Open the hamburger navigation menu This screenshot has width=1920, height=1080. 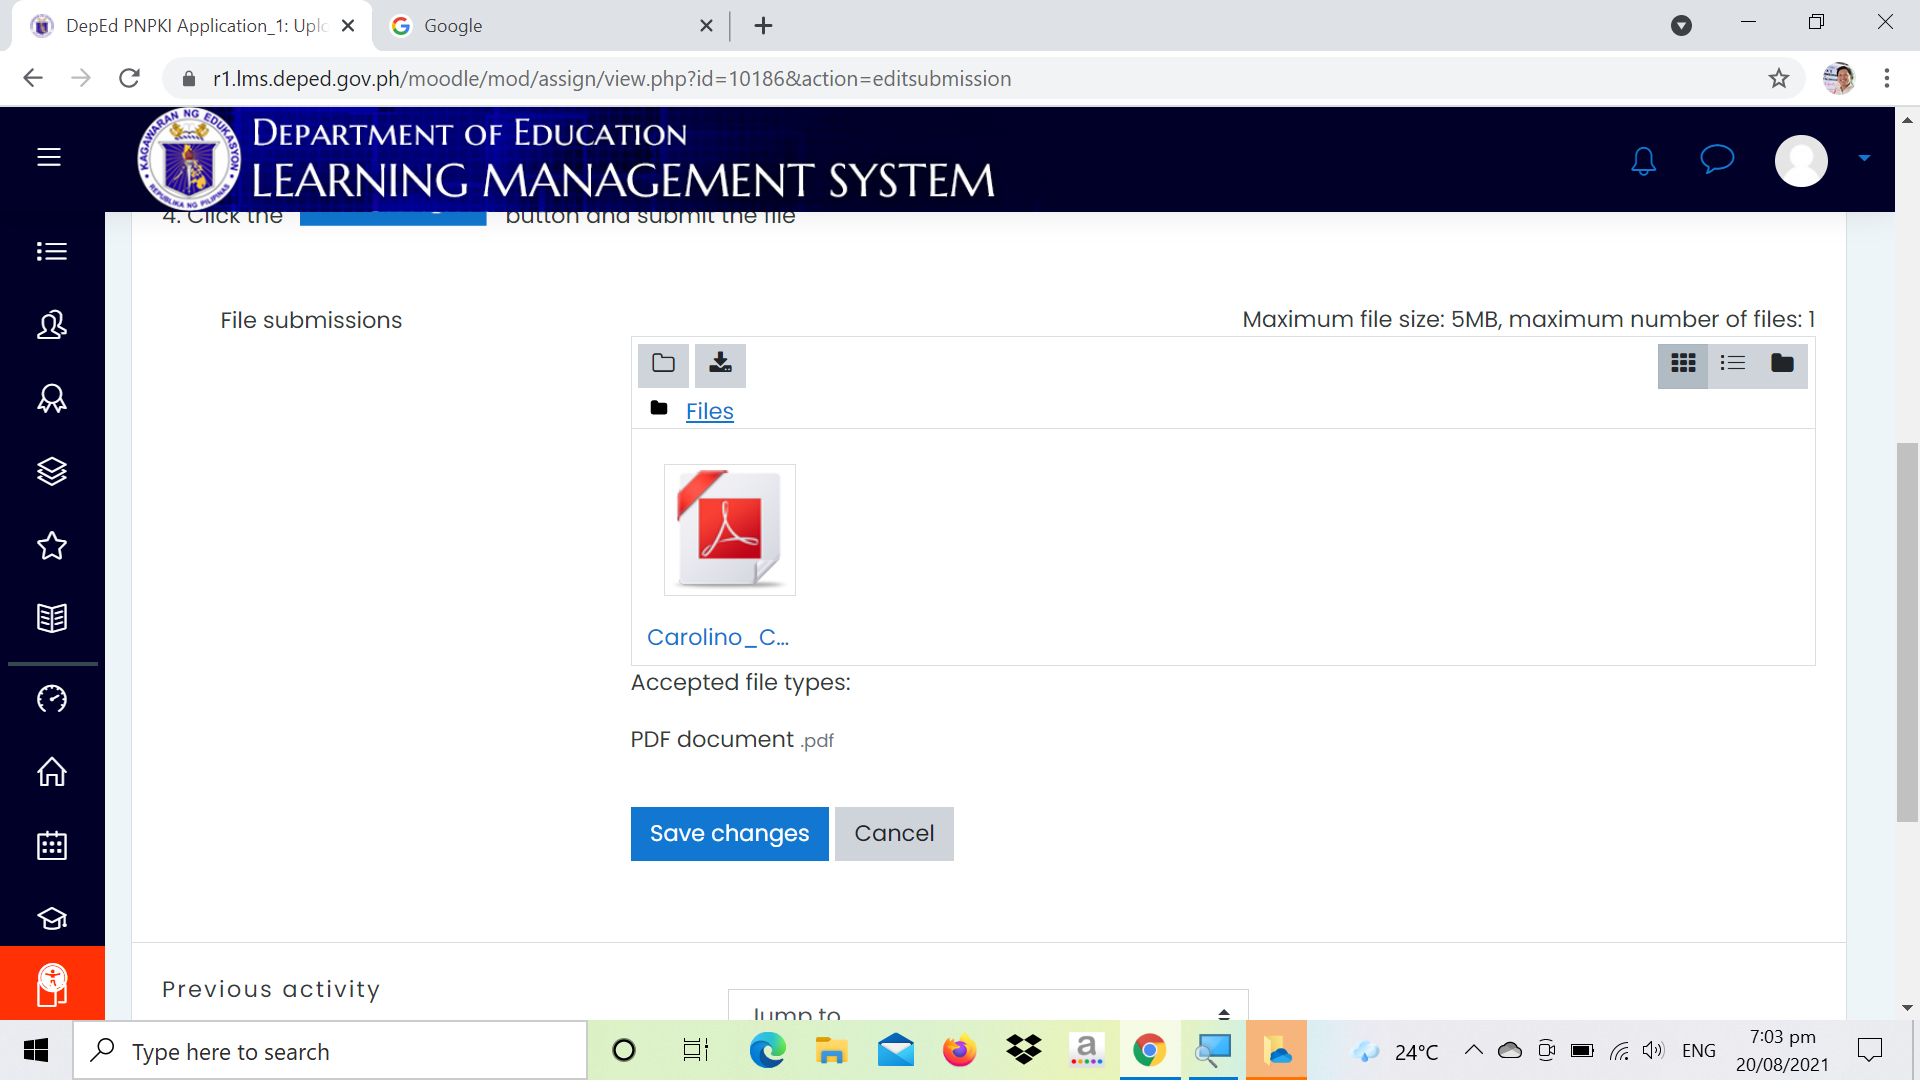pyautogui.click(x=48, y=157)
